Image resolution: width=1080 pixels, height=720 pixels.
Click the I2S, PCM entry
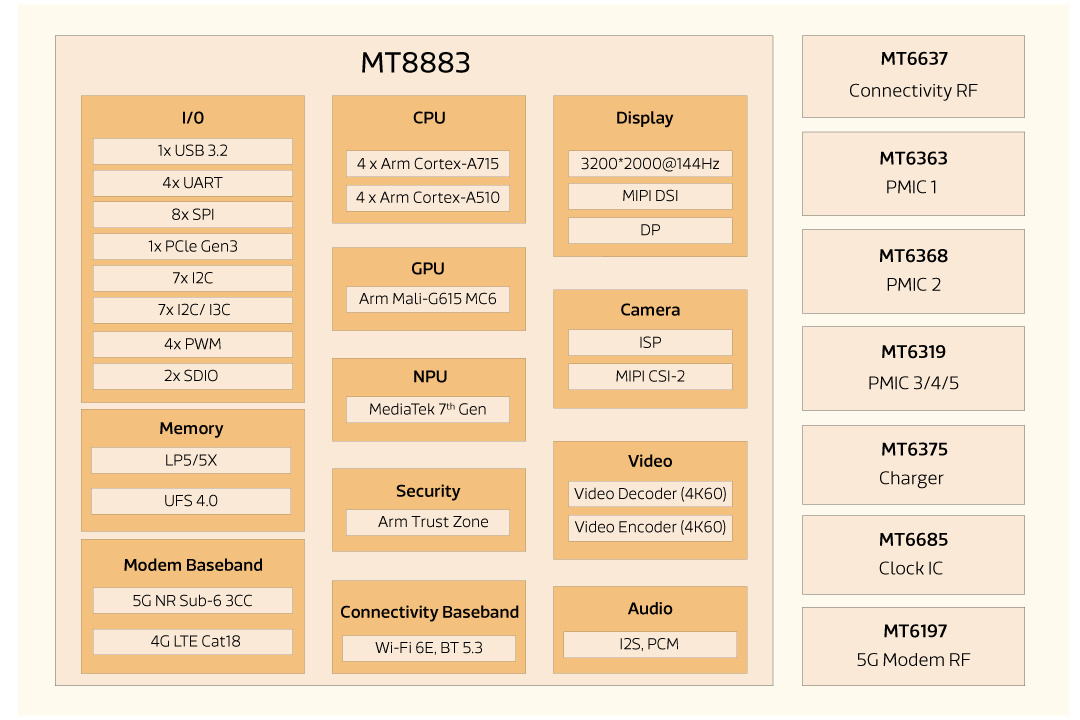[650, 644]
